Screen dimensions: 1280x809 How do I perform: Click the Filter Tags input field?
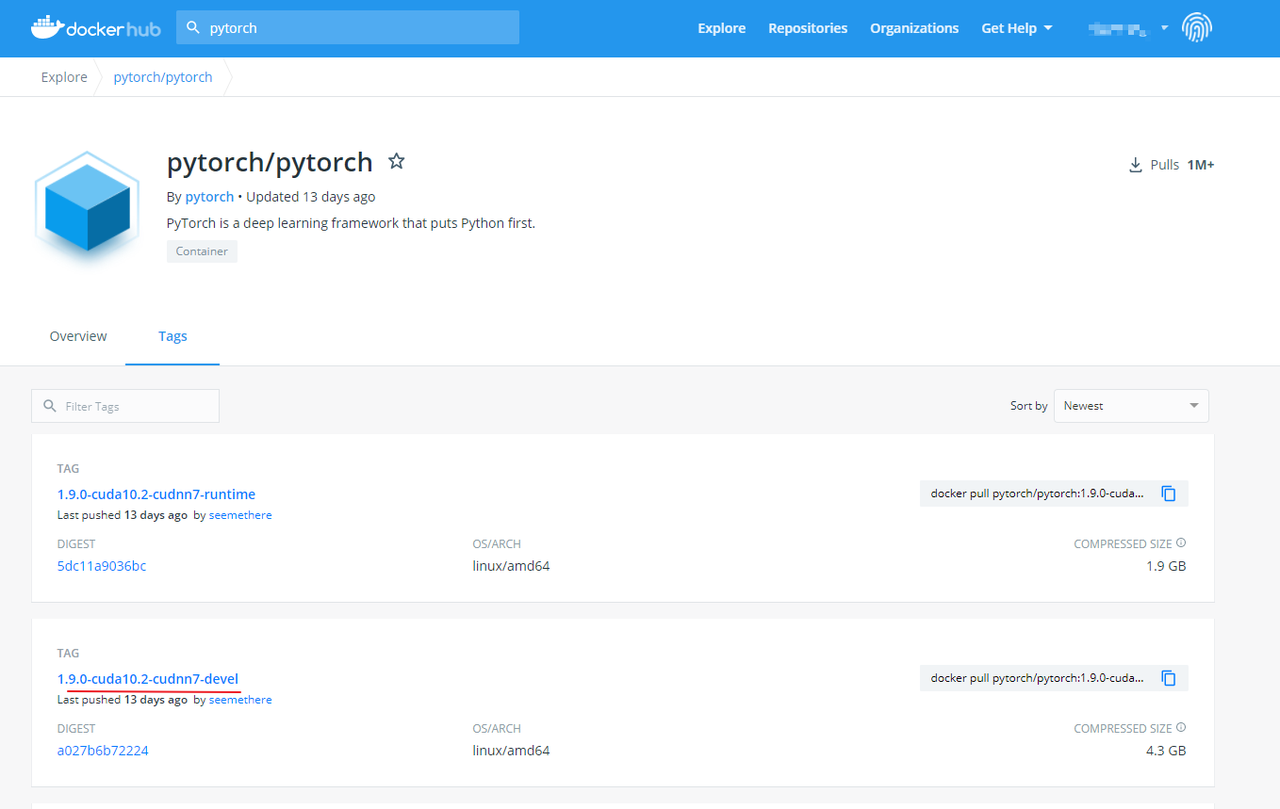click(x=125, y=406)
